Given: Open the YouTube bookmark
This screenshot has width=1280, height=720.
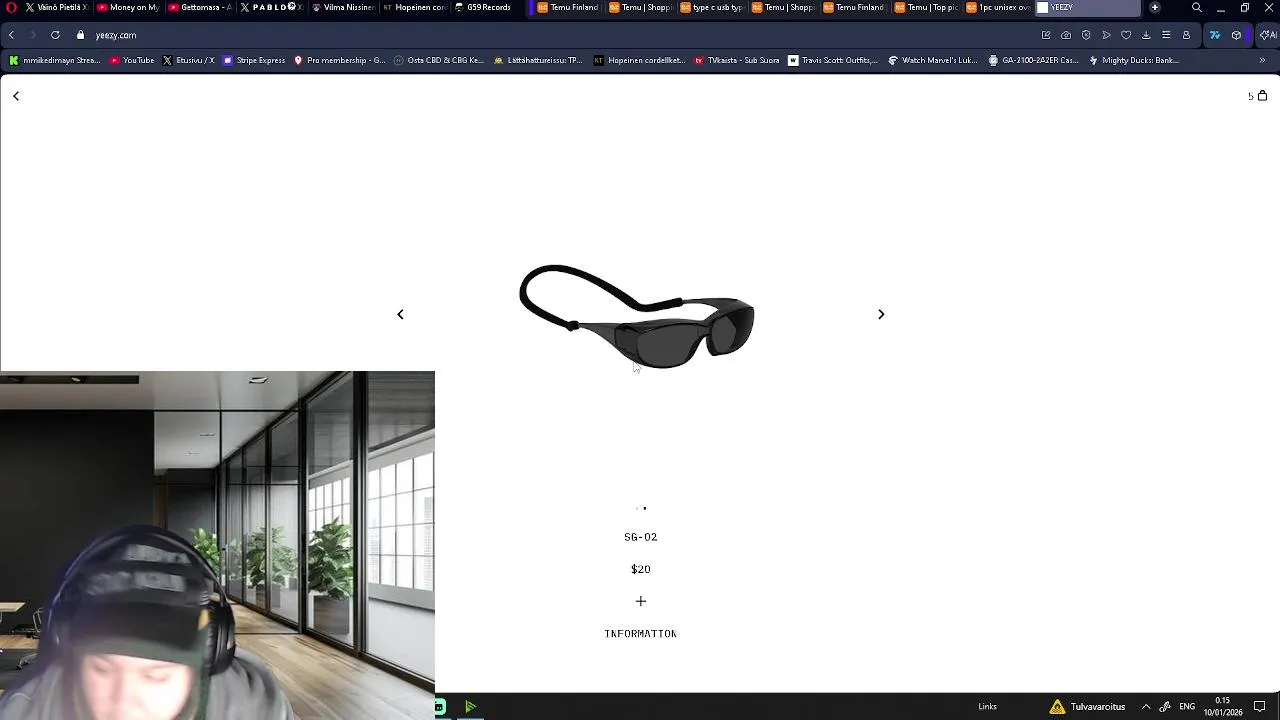Looking at the screenshot, I should (x=132, y=60).
